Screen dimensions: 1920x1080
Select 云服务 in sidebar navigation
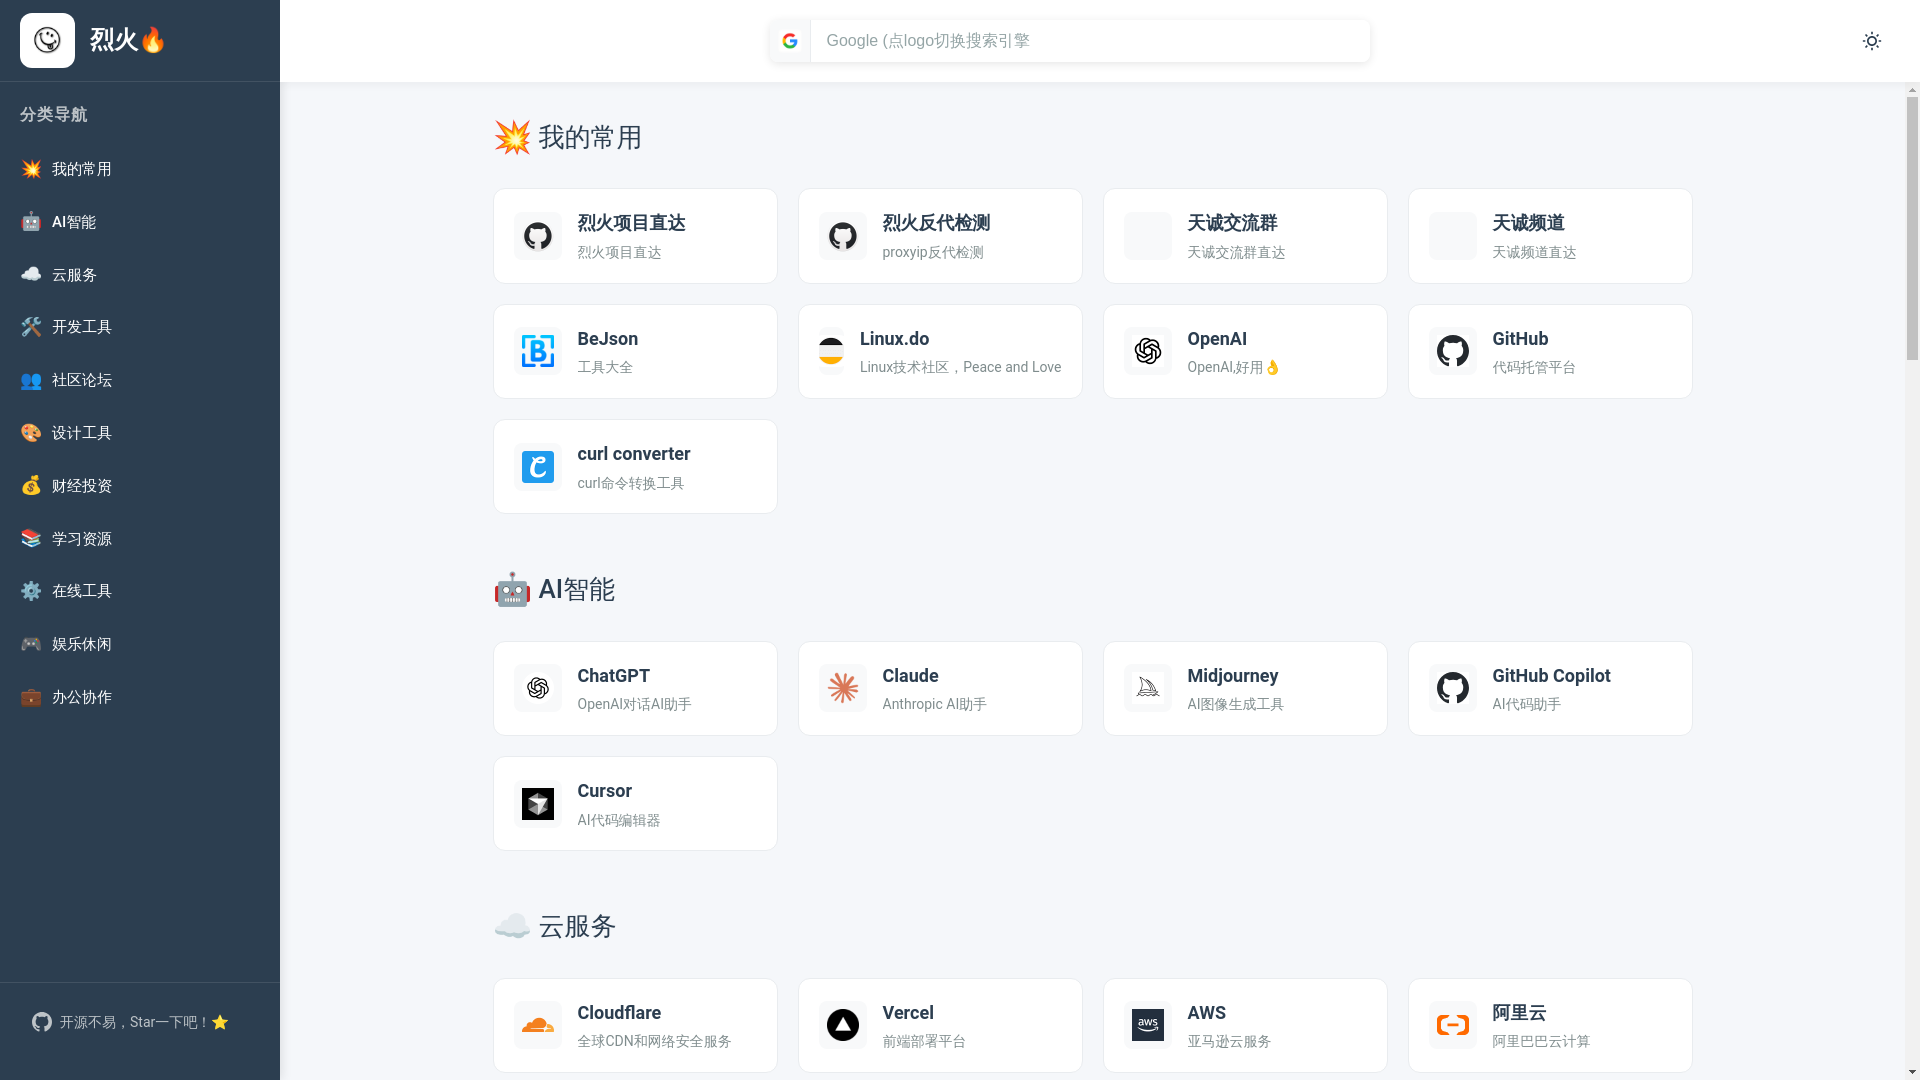140,275
